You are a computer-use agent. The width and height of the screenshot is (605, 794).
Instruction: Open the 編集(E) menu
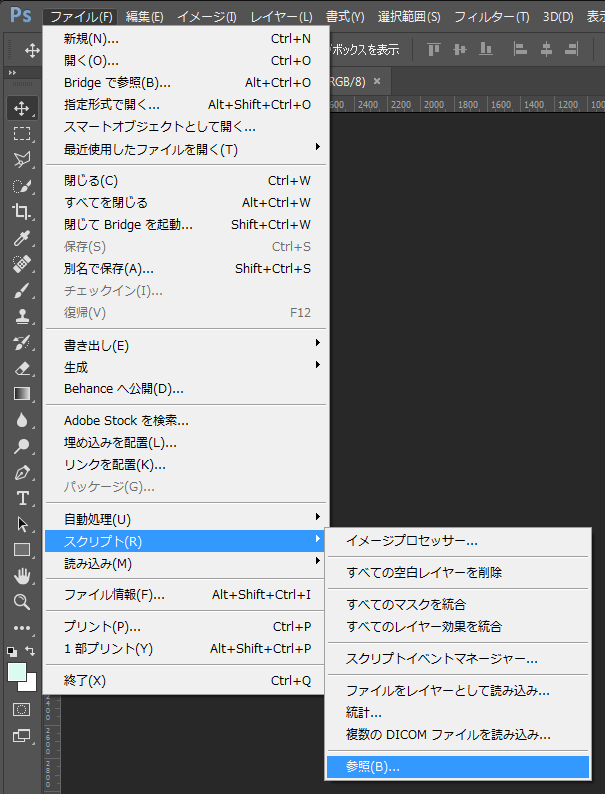tap(144, 17)
